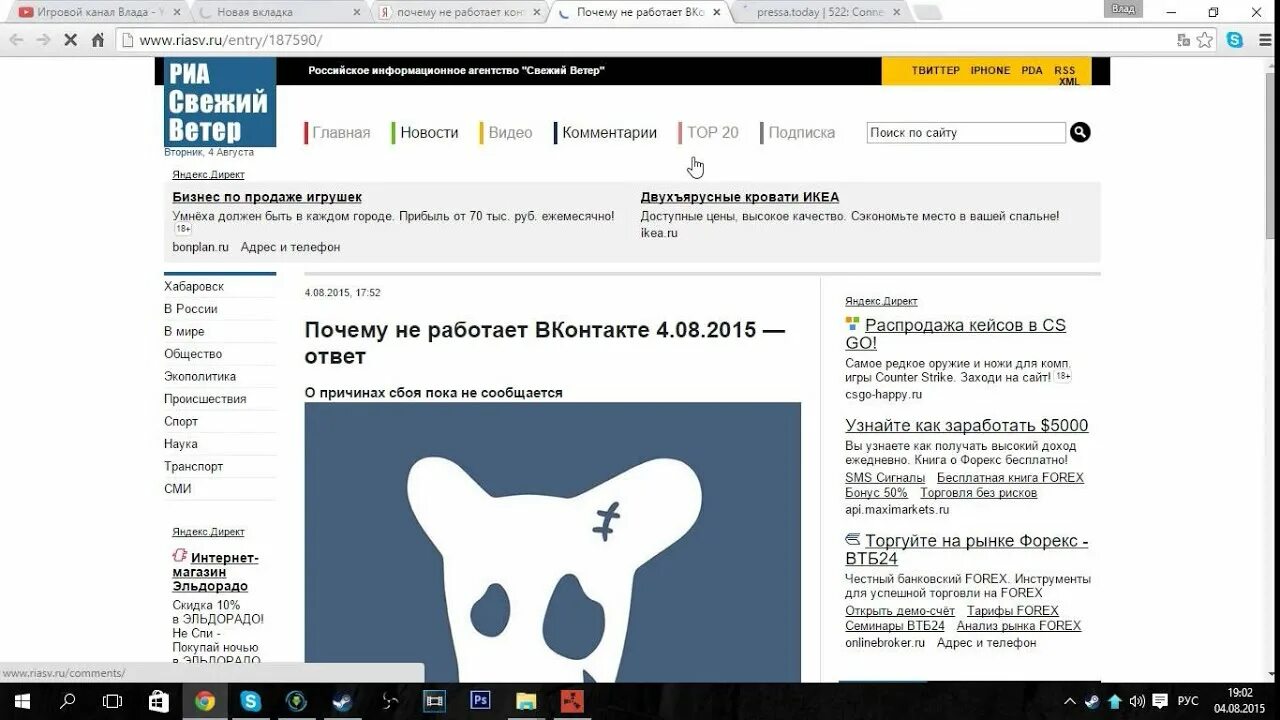Click the address bar URL
1280x720 pixels.
coord(230,40)
